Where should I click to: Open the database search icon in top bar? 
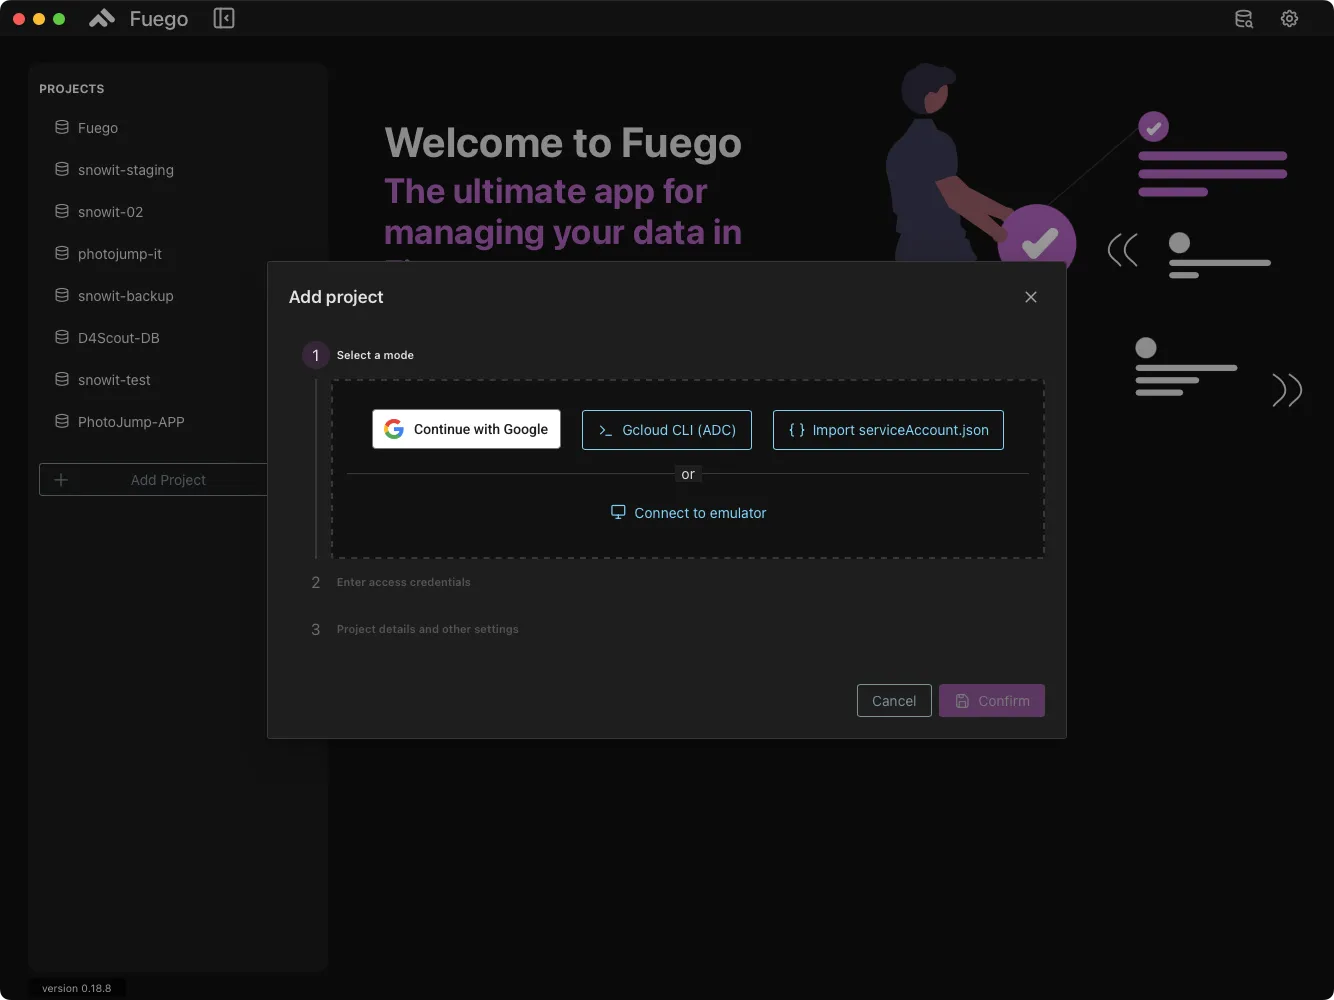(1243, 18)
